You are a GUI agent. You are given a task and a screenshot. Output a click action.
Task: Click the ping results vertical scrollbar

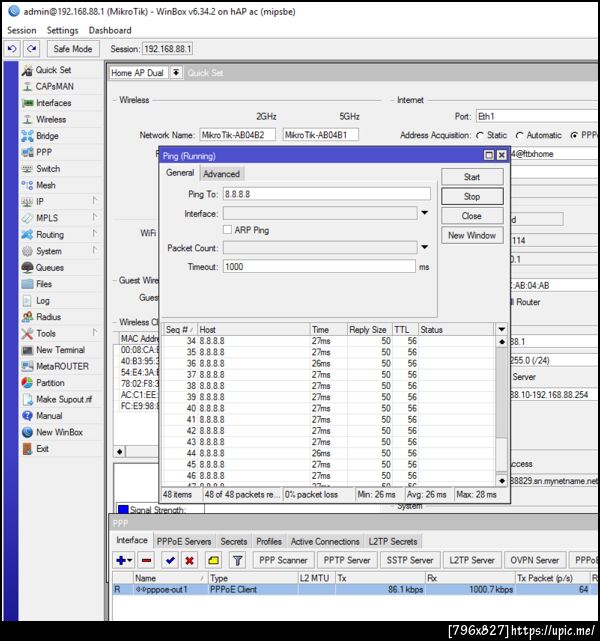pyautogui.click(x=501, y=411)
